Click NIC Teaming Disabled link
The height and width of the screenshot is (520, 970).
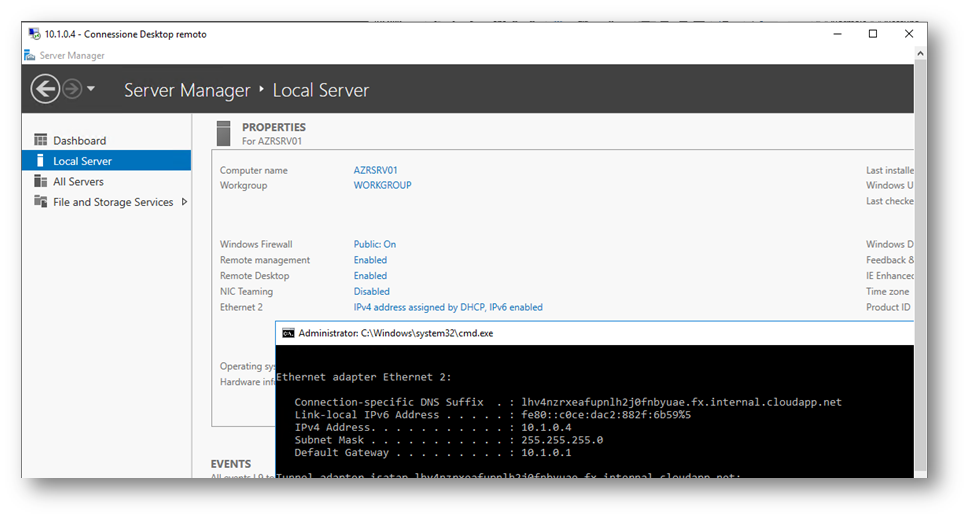point(371,292)
